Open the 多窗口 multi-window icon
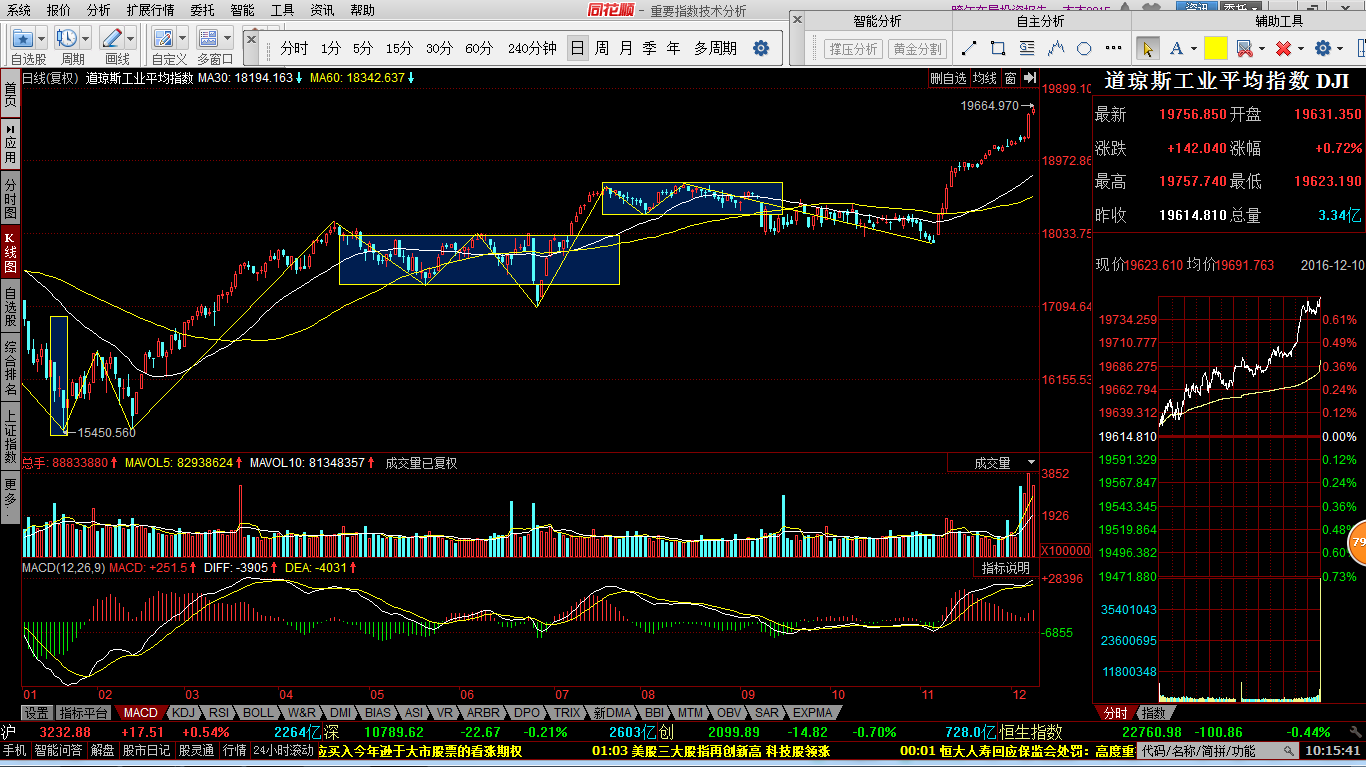This screenshot has height=767, width=1366. click(x=208, y=39)
